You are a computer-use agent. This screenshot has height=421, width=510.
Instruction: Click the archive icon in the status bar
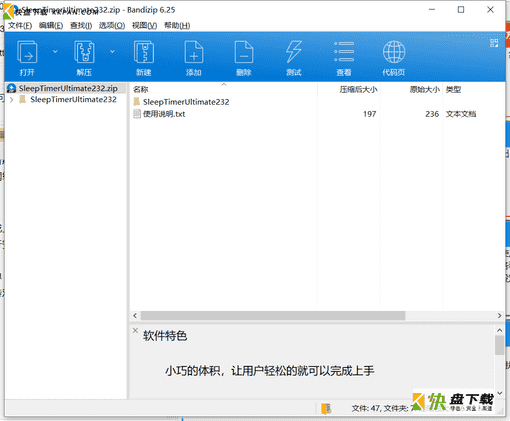(326, 408)
